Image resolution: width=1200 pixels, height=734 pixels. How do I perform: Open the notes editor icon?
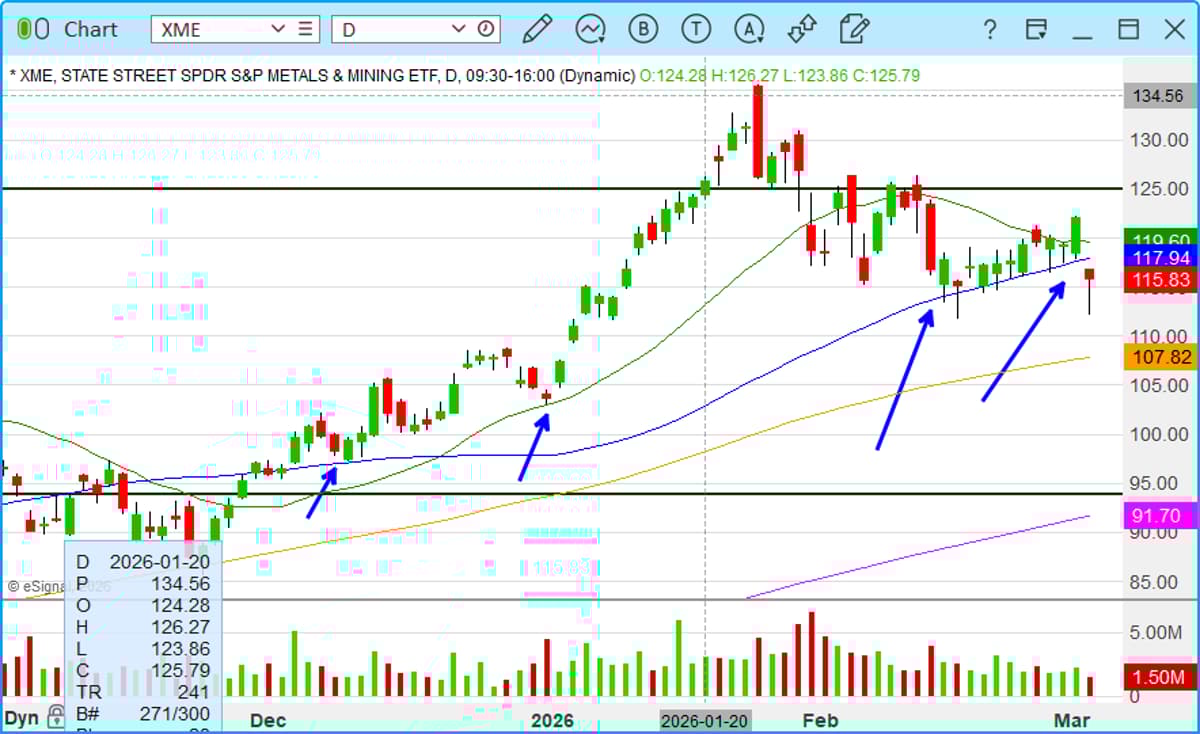click(854, 29)
